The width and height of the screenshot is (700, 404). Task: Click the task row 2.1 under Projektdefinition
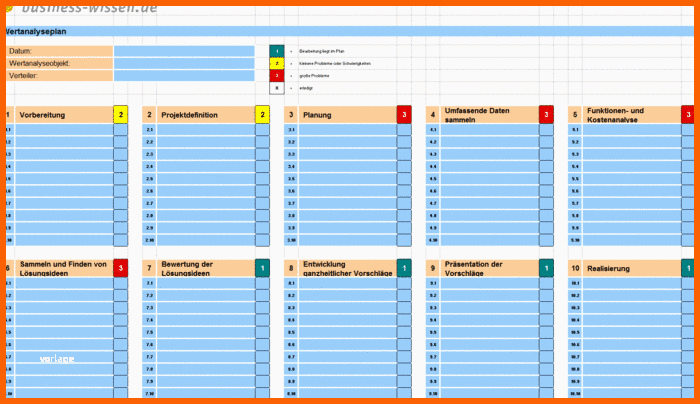point(205,130)
